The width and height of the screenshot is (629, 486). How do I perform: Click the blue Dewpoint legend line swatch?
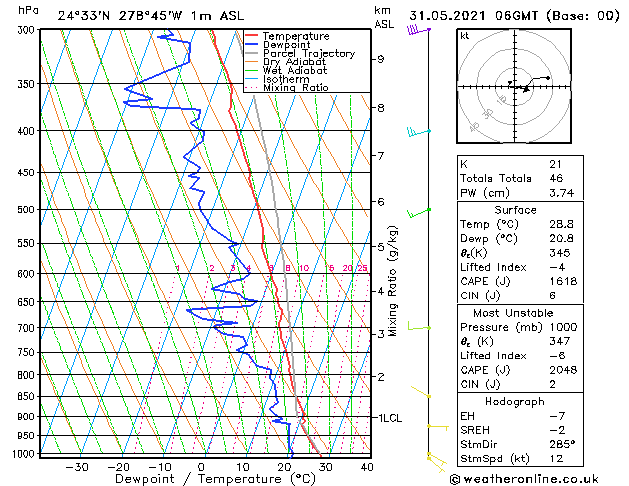252,44
